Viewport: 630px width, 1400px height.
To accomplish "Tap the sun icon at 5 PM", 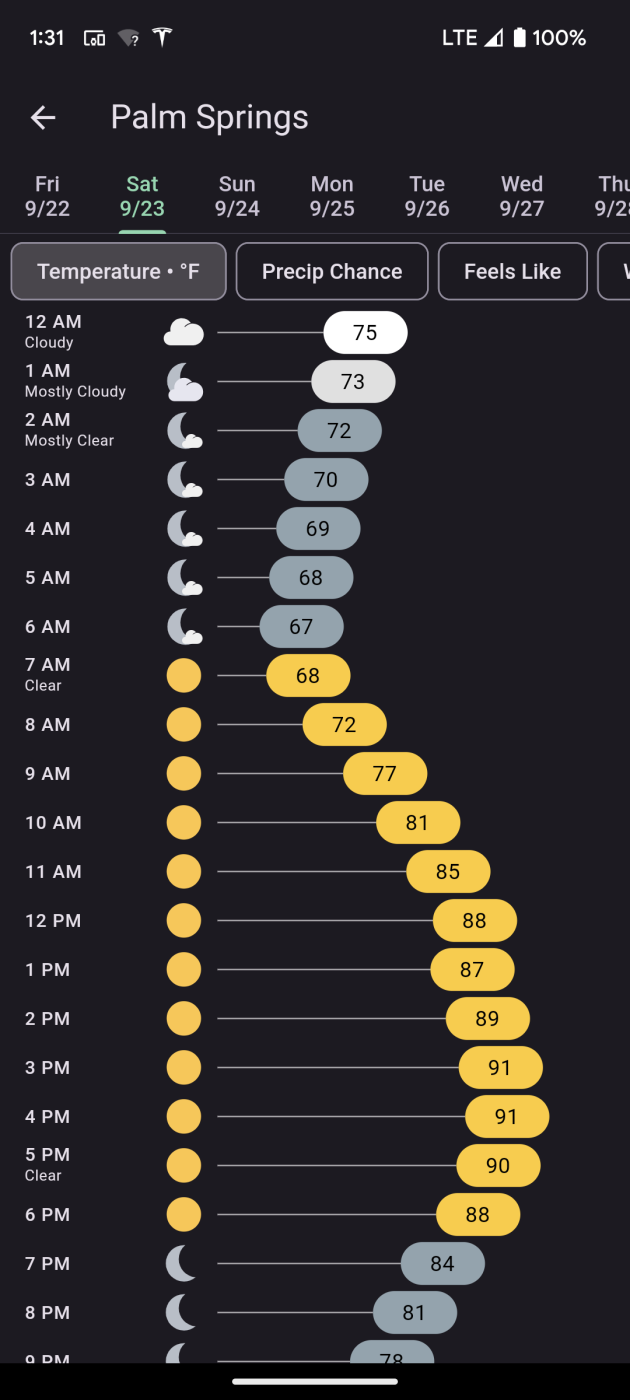I will pyautogui.click(x=184, y=1166).
